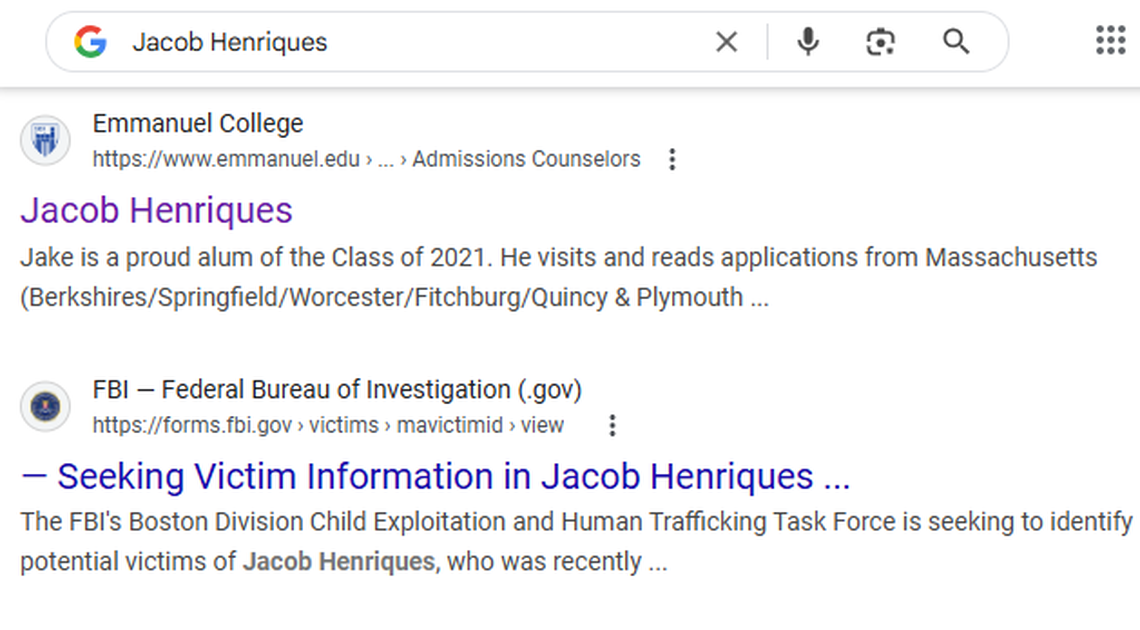Click the Emmanuel College favicon
The width and height of the screenshot is (1140, 630).
pos(45,140)
